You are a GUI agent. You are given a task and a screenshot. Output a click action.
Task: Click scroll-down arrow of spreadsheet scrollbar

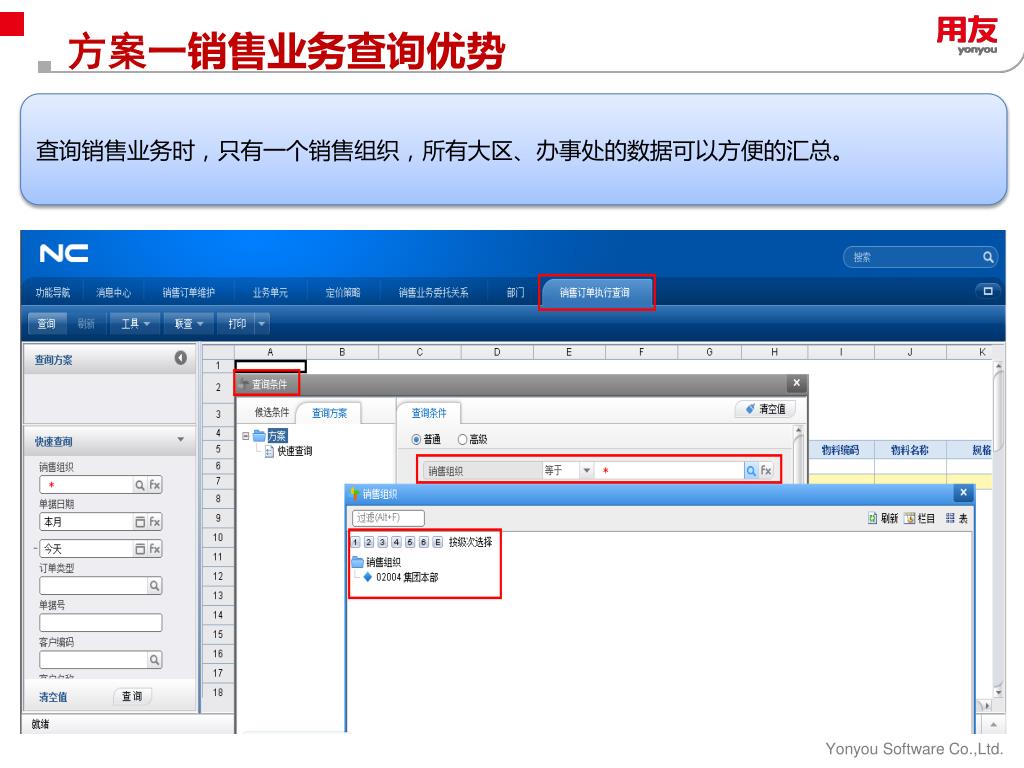point(998,692)
